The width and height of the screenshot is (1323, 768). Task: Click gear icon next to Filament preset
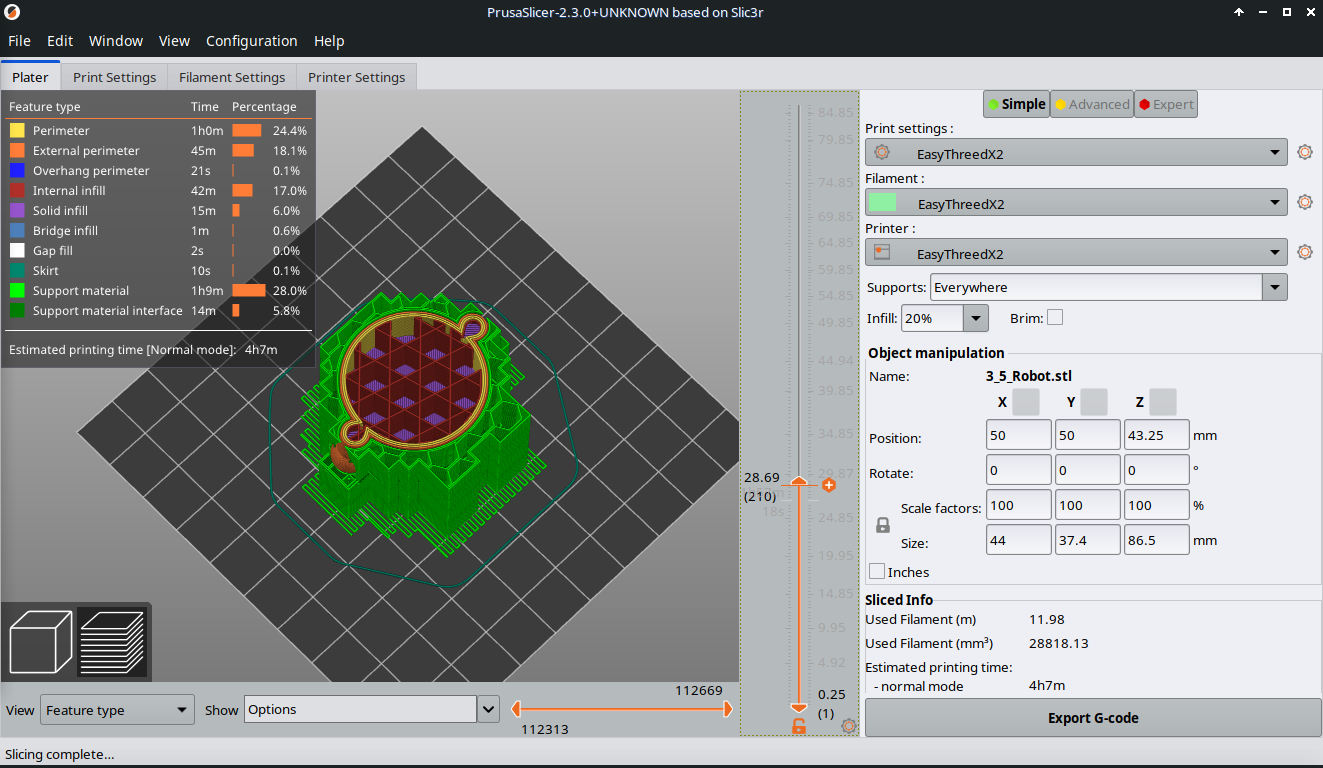pyautogui.click(x=1304, y=202)
